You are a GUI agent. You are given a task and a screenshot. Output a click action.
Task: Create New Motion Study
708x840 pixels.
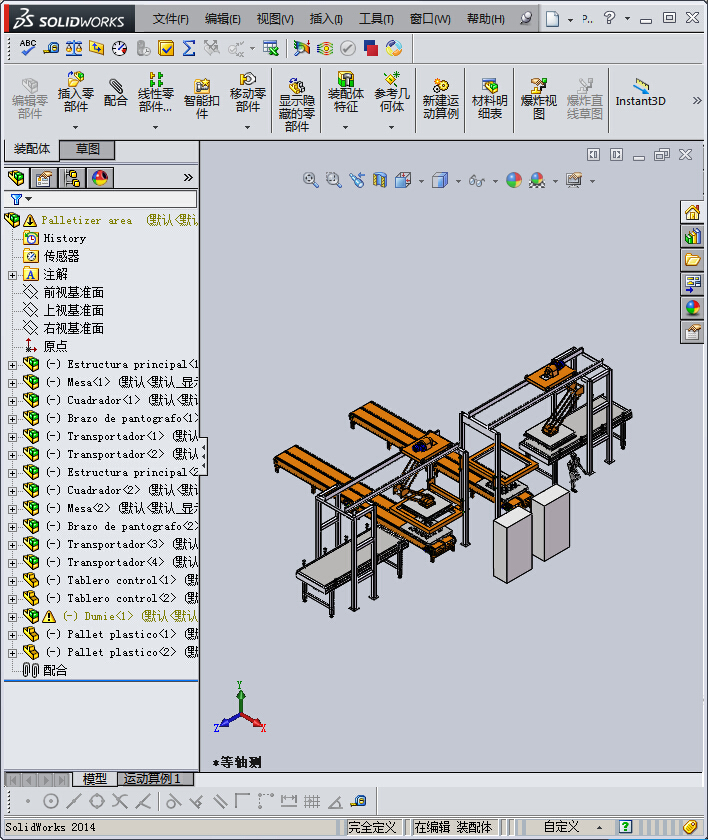click(x=440, y=99)
